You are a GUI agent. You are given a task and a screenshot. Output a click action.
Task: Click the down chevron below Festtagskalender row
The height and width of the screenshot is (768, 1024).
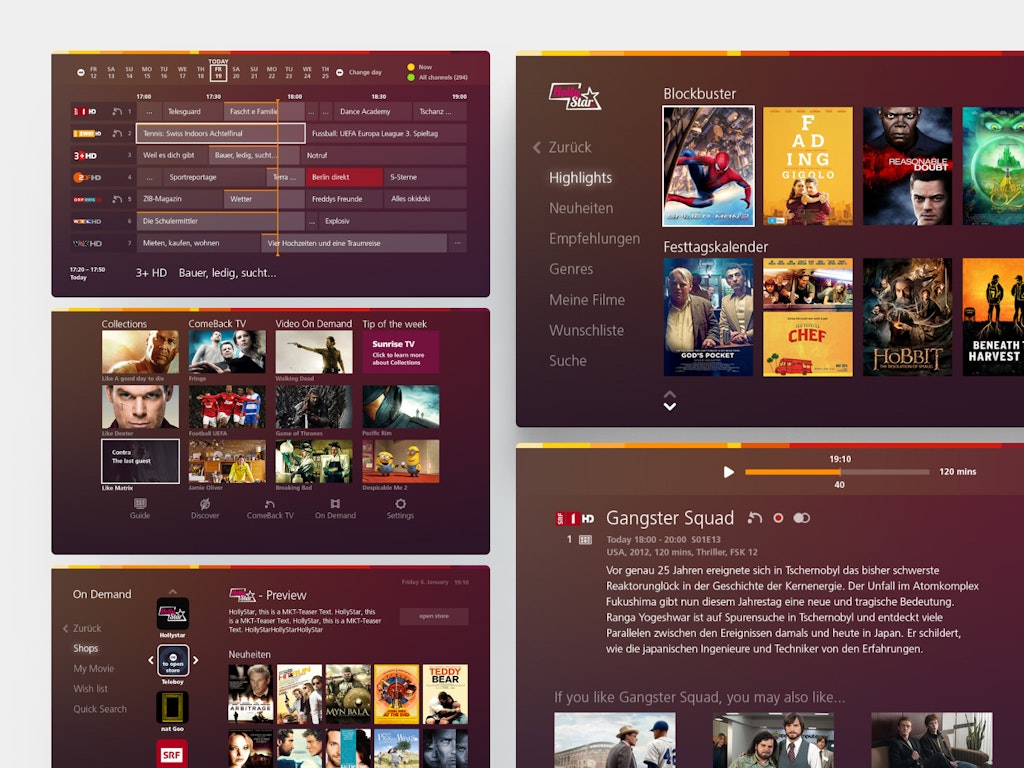(669, 406)
